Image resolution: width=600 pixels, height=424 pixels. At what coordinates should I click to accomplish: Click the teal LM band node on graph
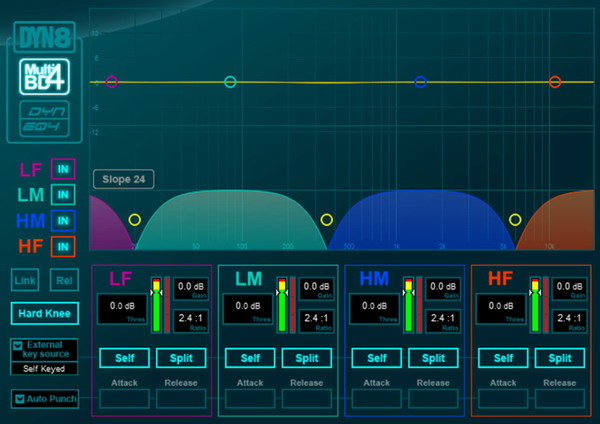[x=231, y=82]
